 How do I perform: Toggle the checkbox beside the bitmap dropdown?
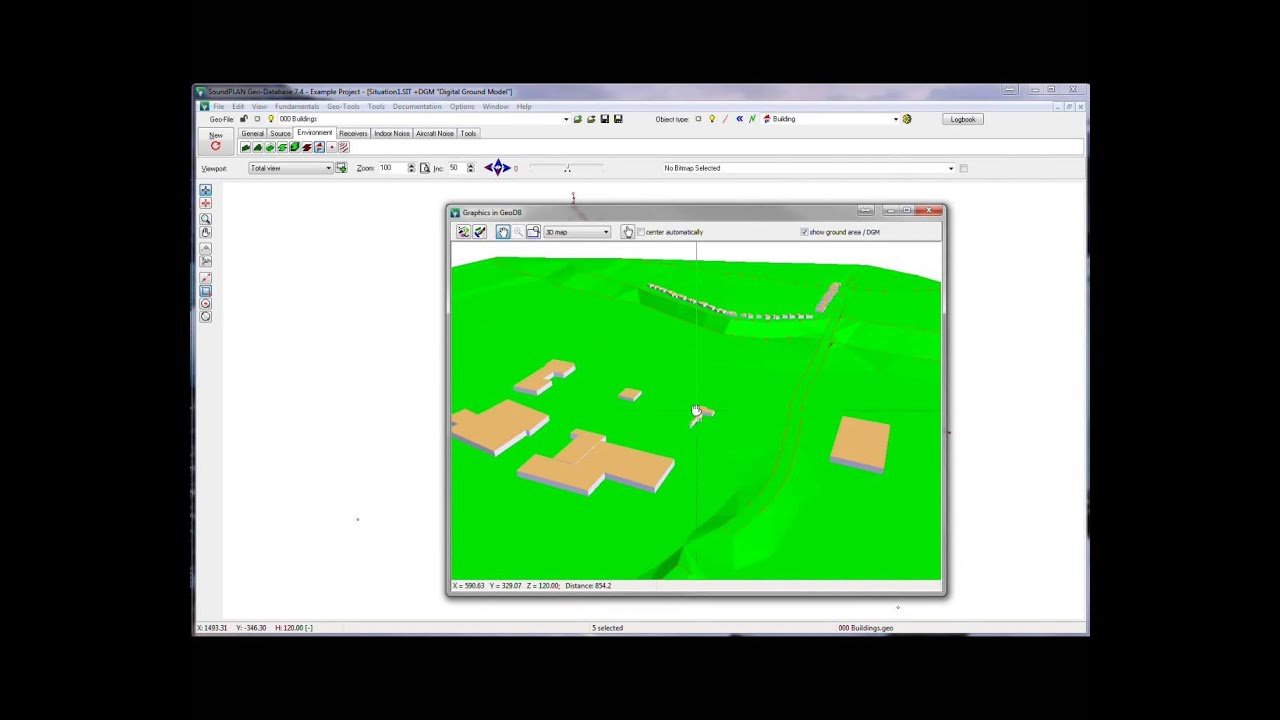(964, 168)
